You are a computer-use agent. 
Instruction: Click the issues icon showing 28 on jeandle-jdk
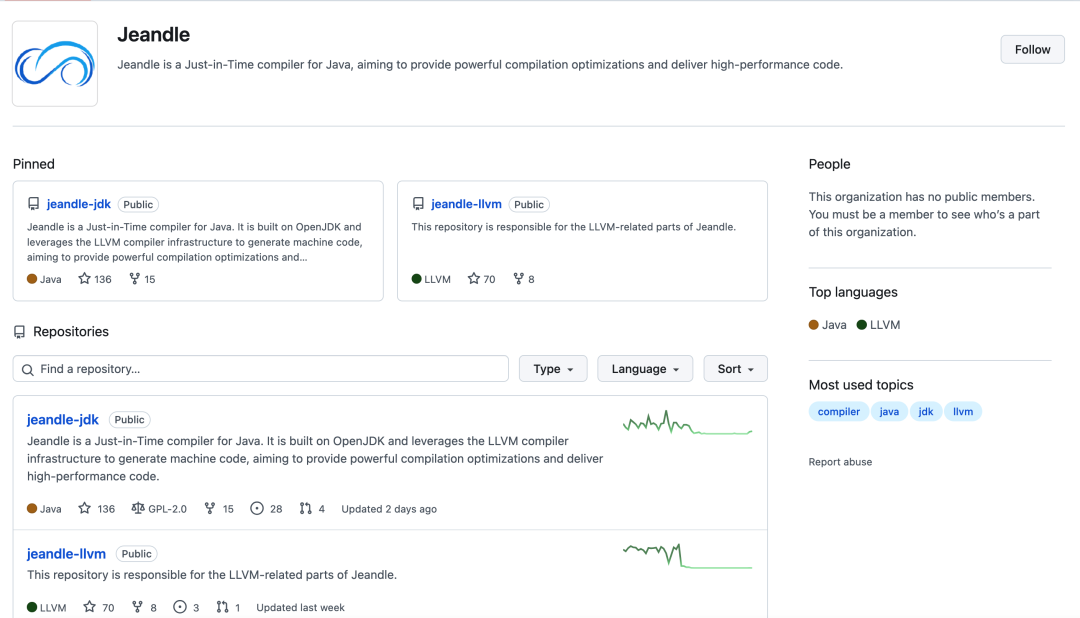click(257, 508)
